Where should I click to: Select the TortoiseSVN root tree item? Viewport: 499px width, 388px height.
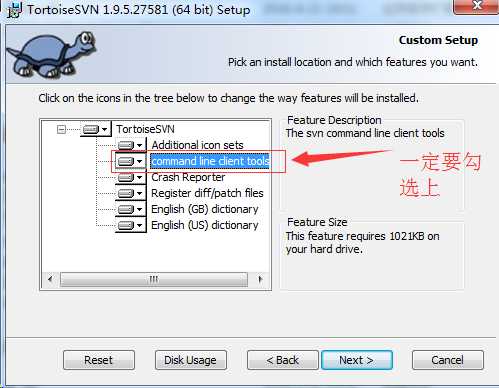(145, 129)
